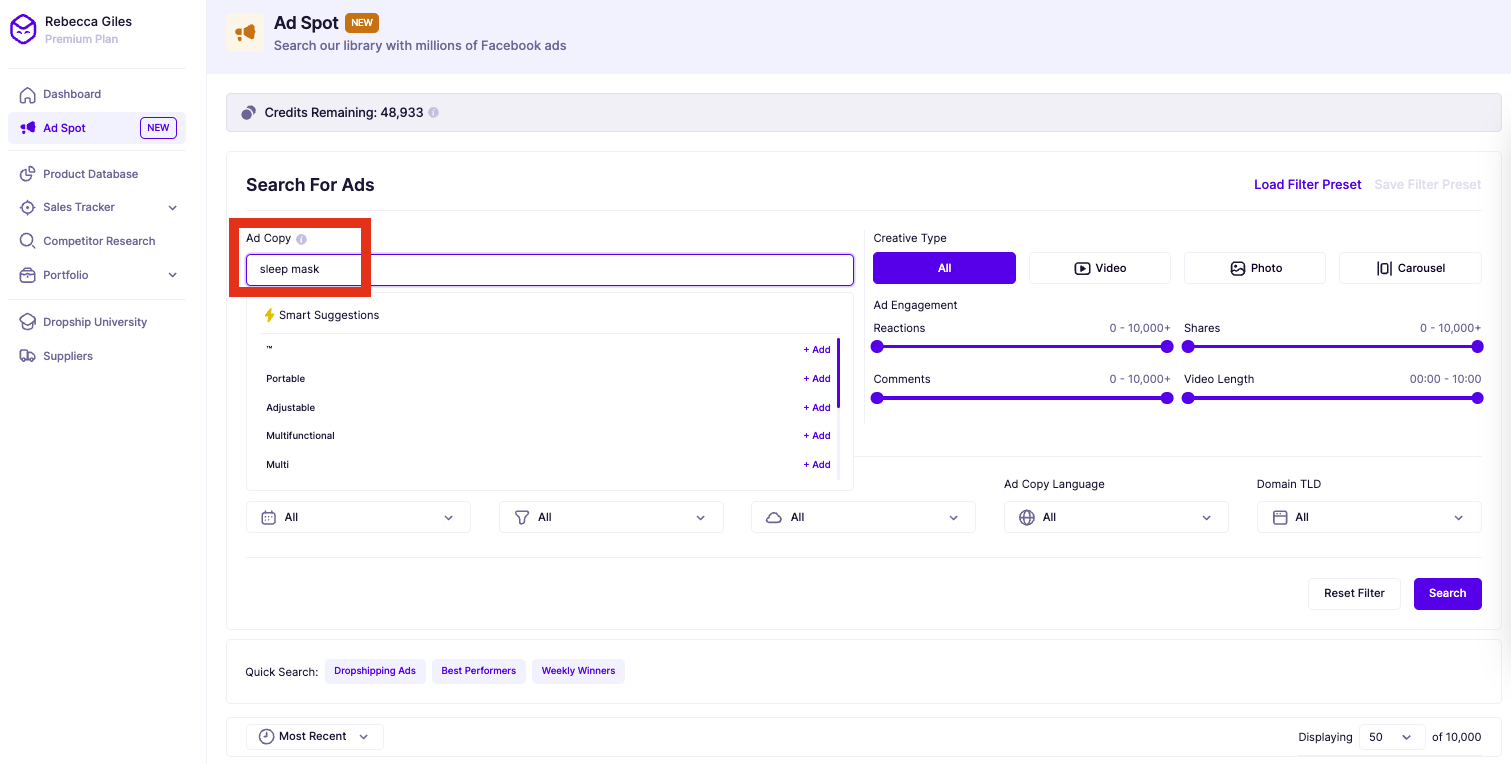Click the Search button
Screen dimensions: 1511x764
(x=1447, y=593)
